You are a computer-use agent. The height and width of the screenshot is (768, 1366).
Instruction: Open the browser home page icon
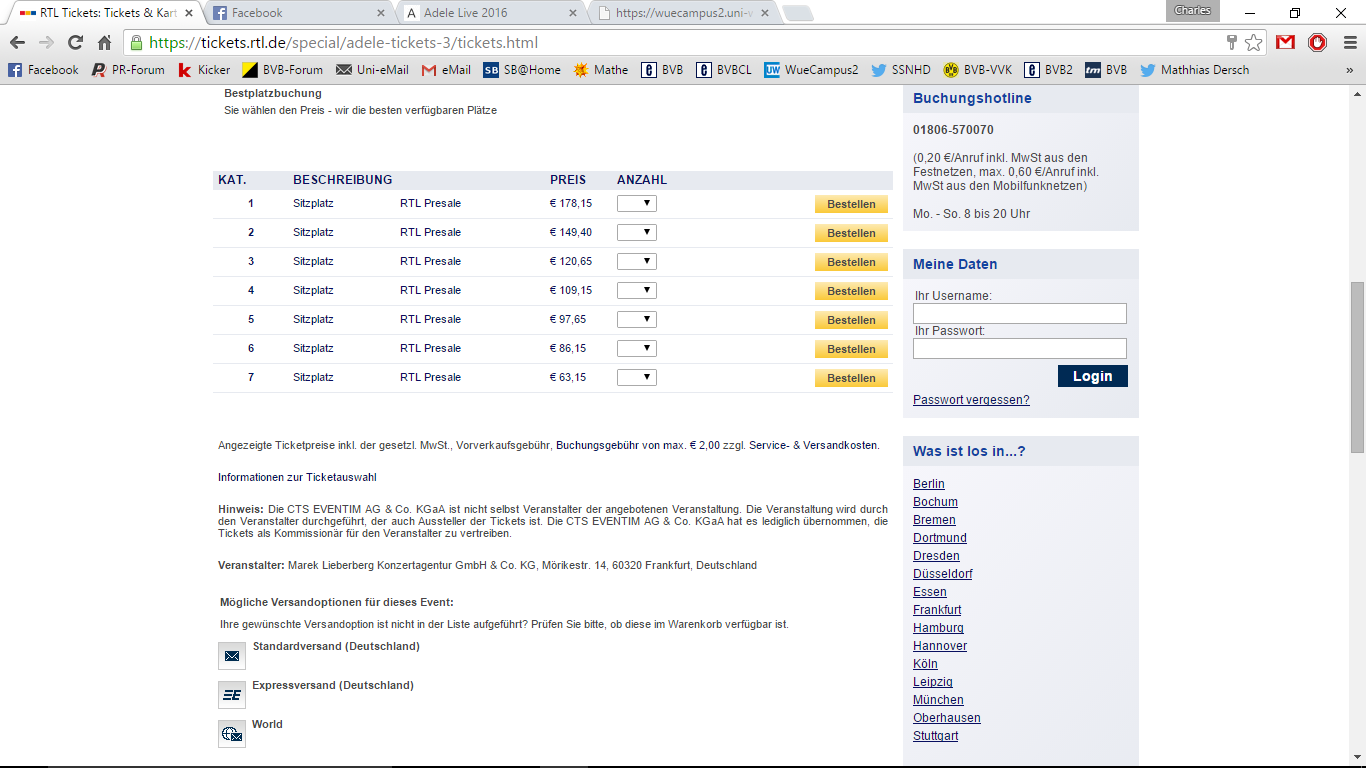[104, 43]
